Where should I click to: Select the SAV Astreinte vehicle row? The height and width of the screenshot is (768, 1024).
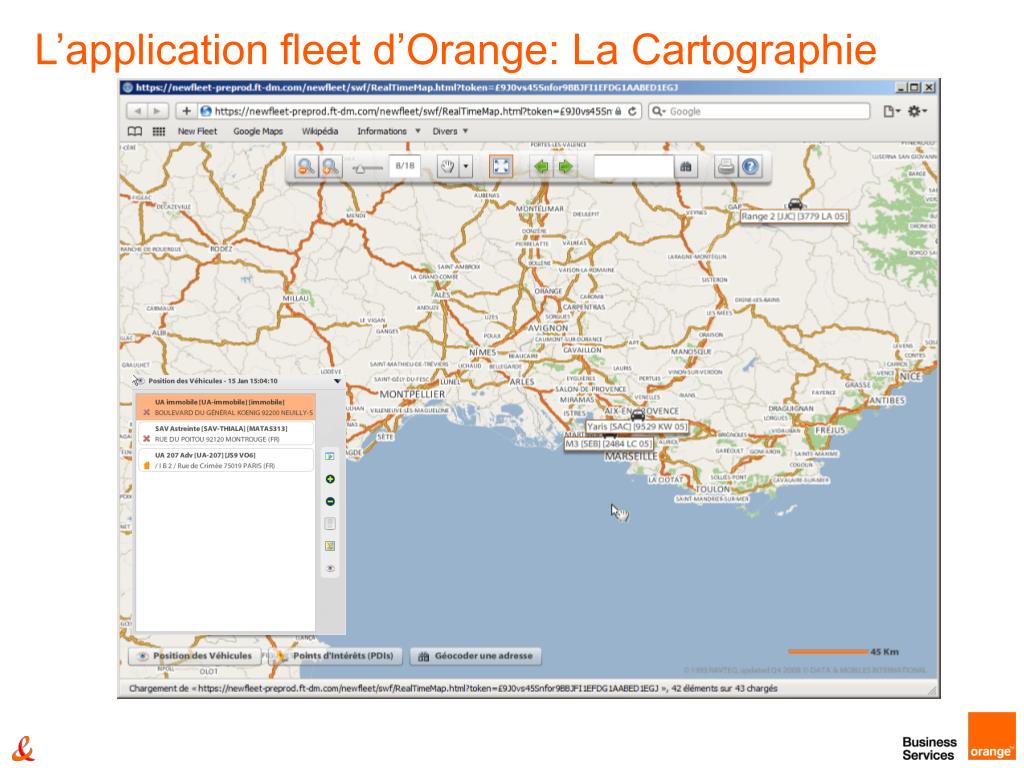coord(225,434)
